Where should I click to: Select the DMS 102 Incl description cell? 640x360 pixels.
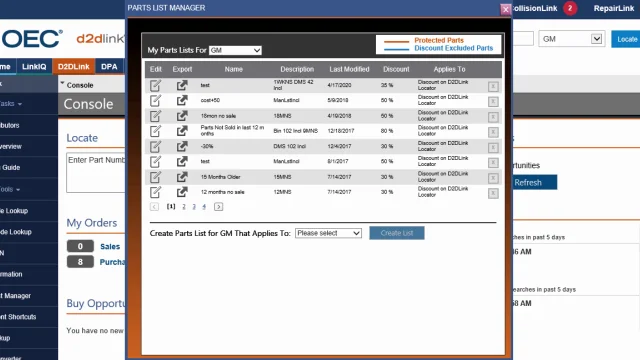[289, 146]
